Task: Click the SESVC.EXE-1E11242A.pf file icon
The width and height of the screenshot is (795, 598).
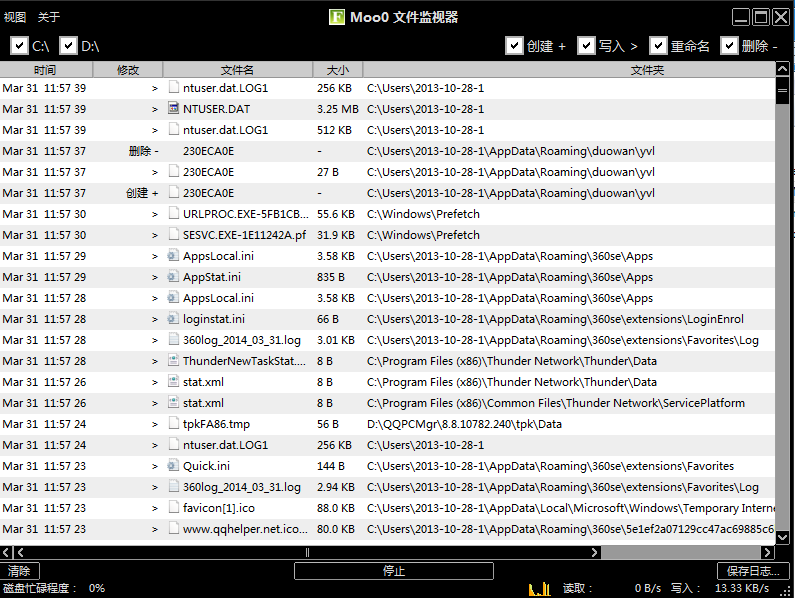Action: pos(174,234)
